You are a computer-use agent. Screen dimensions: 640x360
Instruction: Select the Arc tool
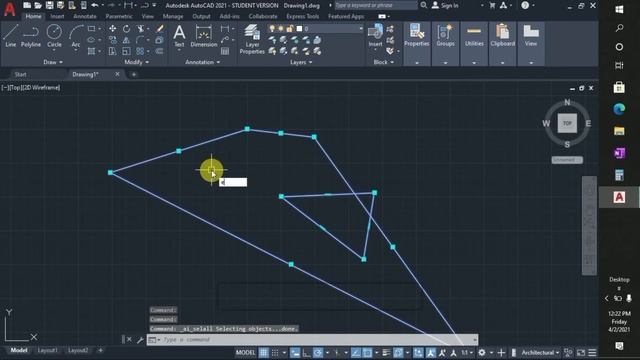[x=76, y=36]
